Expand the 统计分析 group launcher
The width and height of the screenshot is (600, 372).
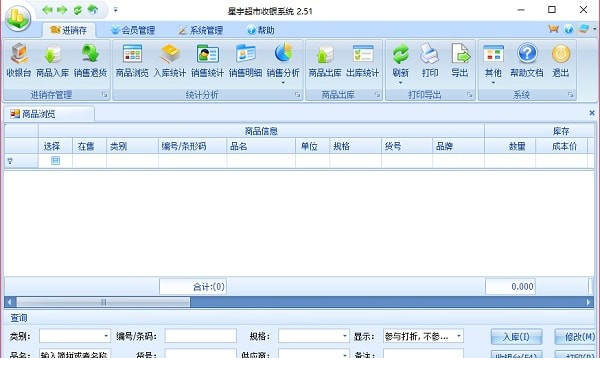point(297,95)
